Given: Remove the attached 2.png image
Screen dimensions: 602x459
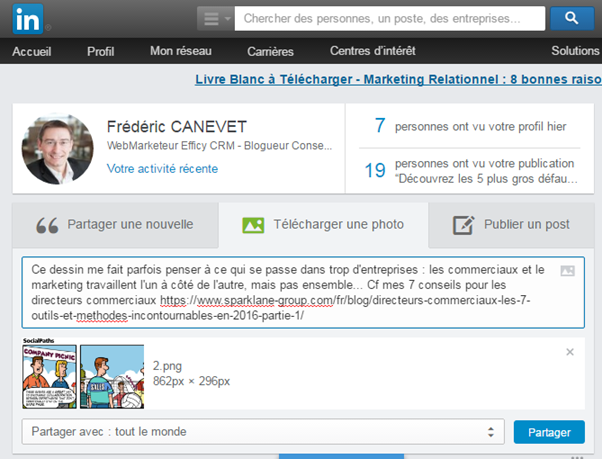Looking at the screenshot, I should 570,352.
